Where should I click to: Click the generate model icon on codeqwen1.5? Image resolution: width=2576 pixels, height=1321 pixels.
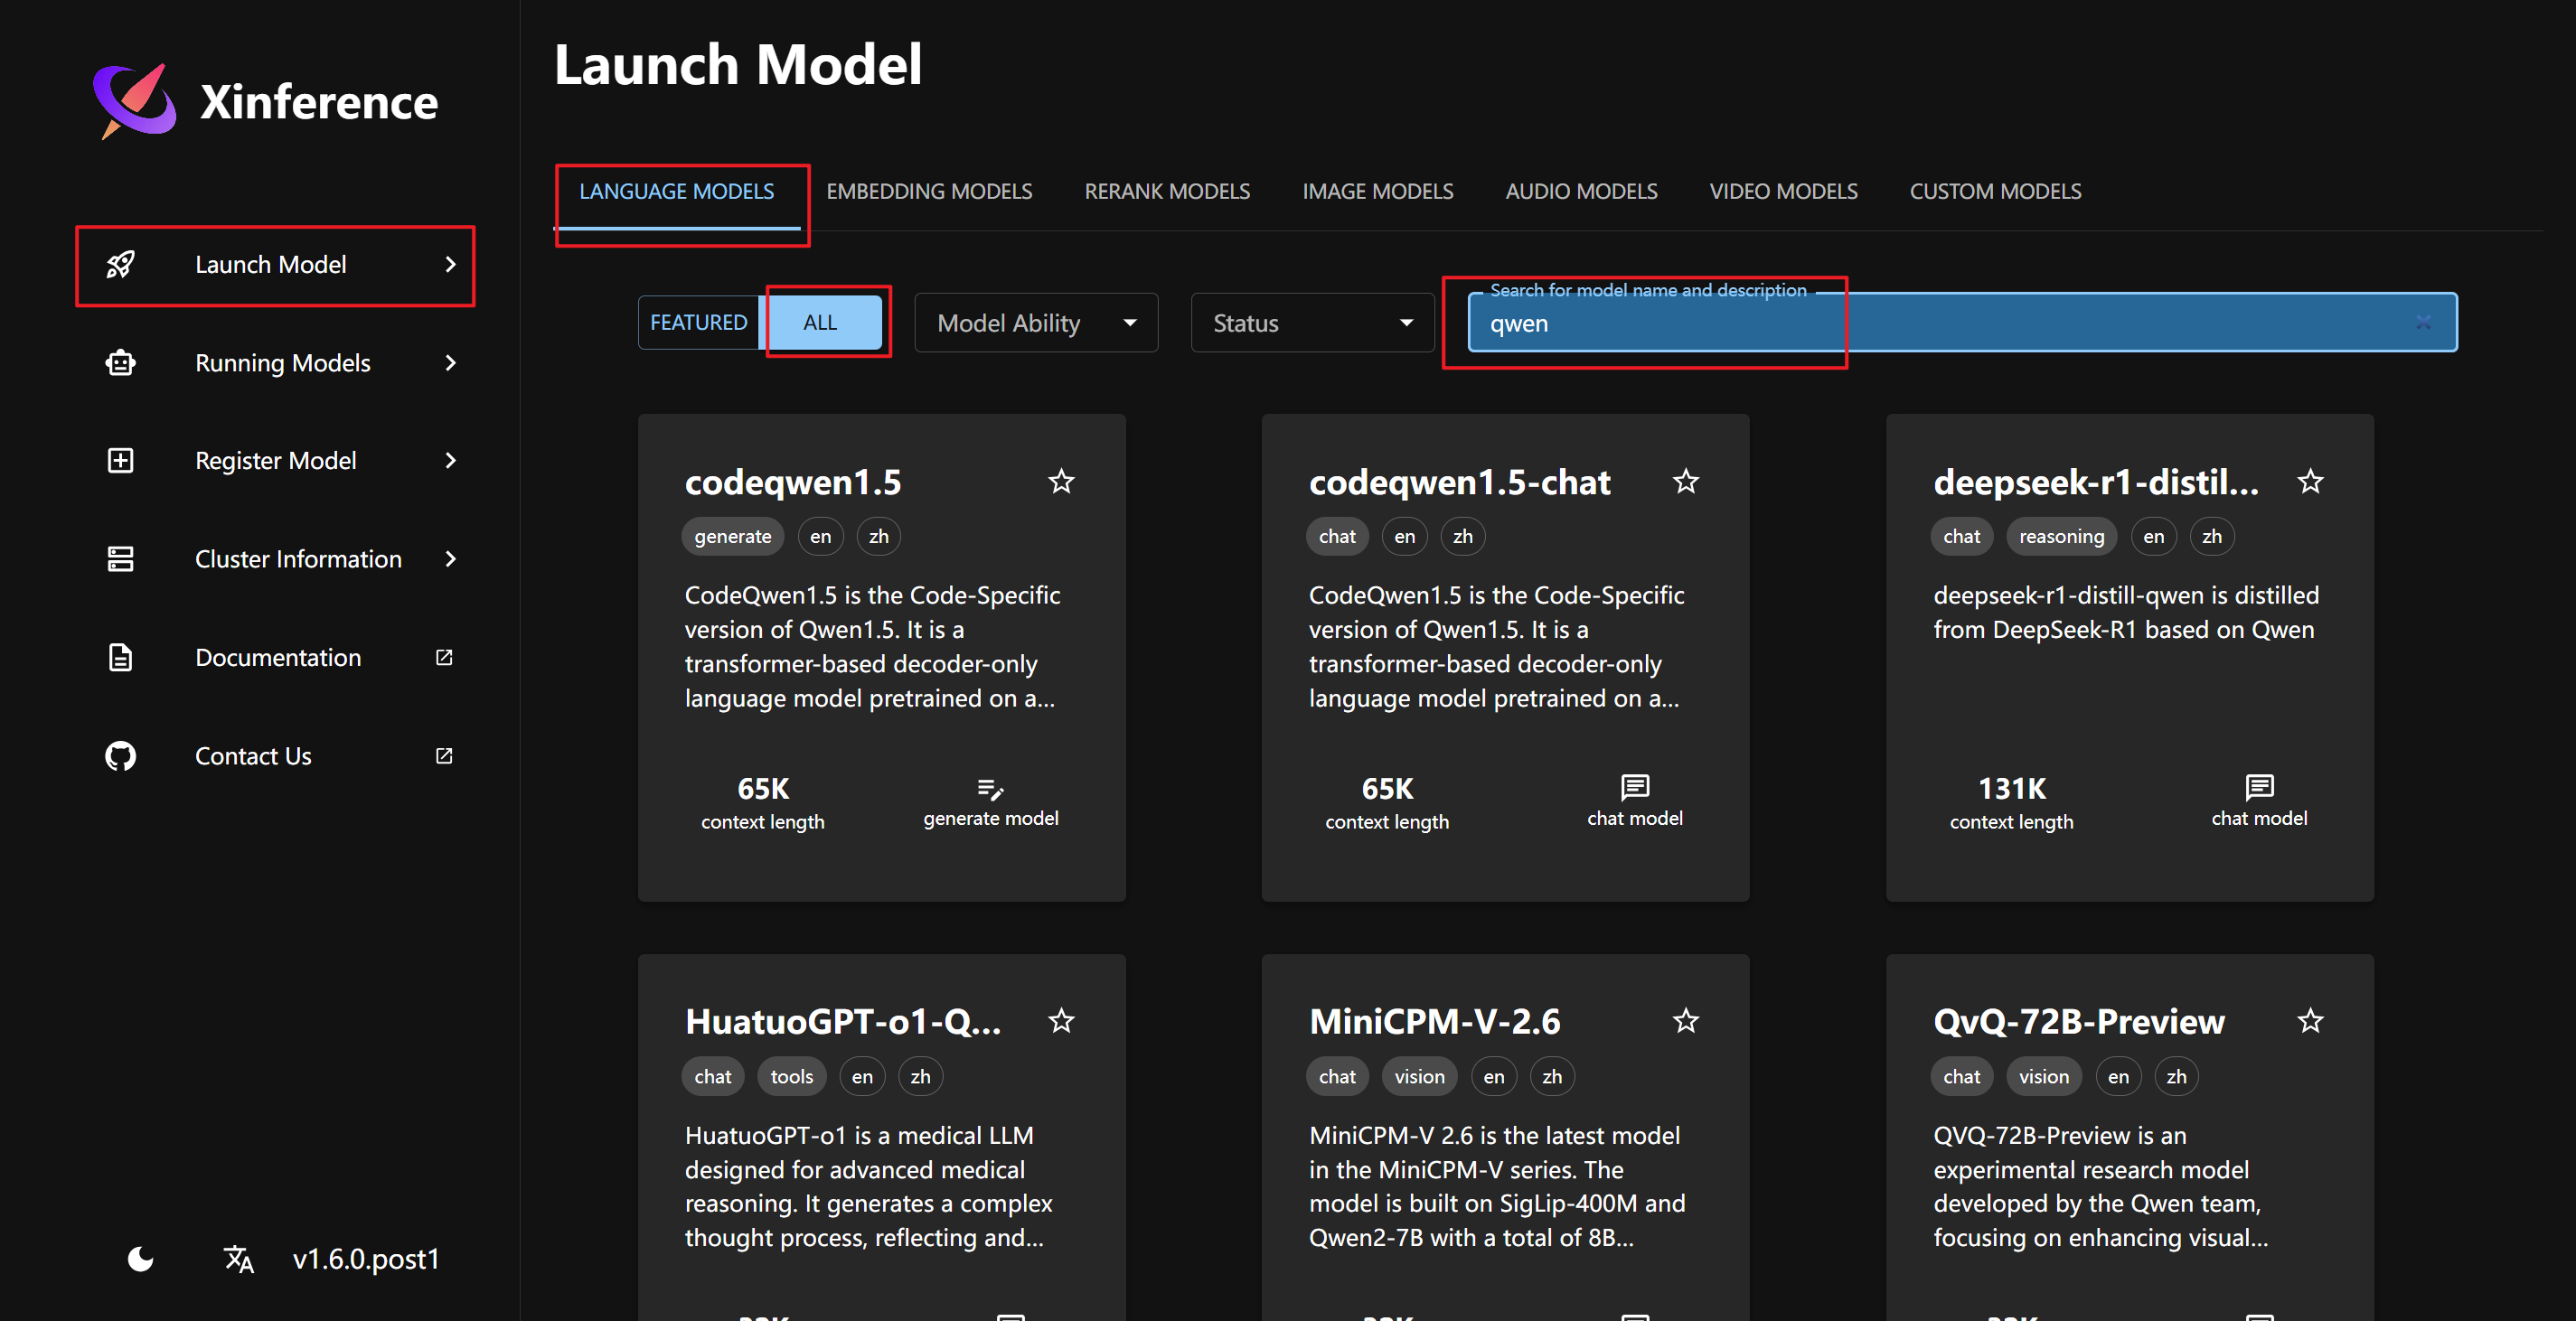click(x=990, y=789)
